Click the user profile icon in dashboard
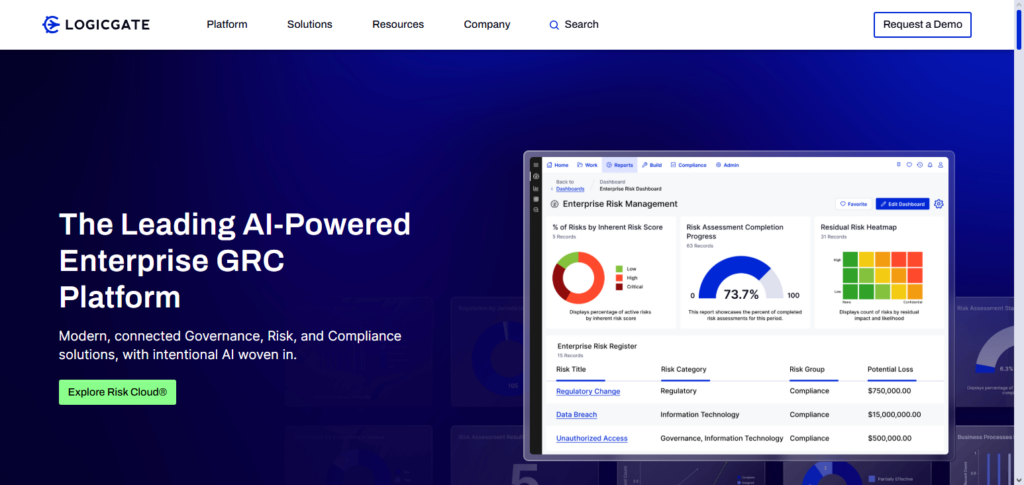The image size is (1024, 485). tap(941, 165)
